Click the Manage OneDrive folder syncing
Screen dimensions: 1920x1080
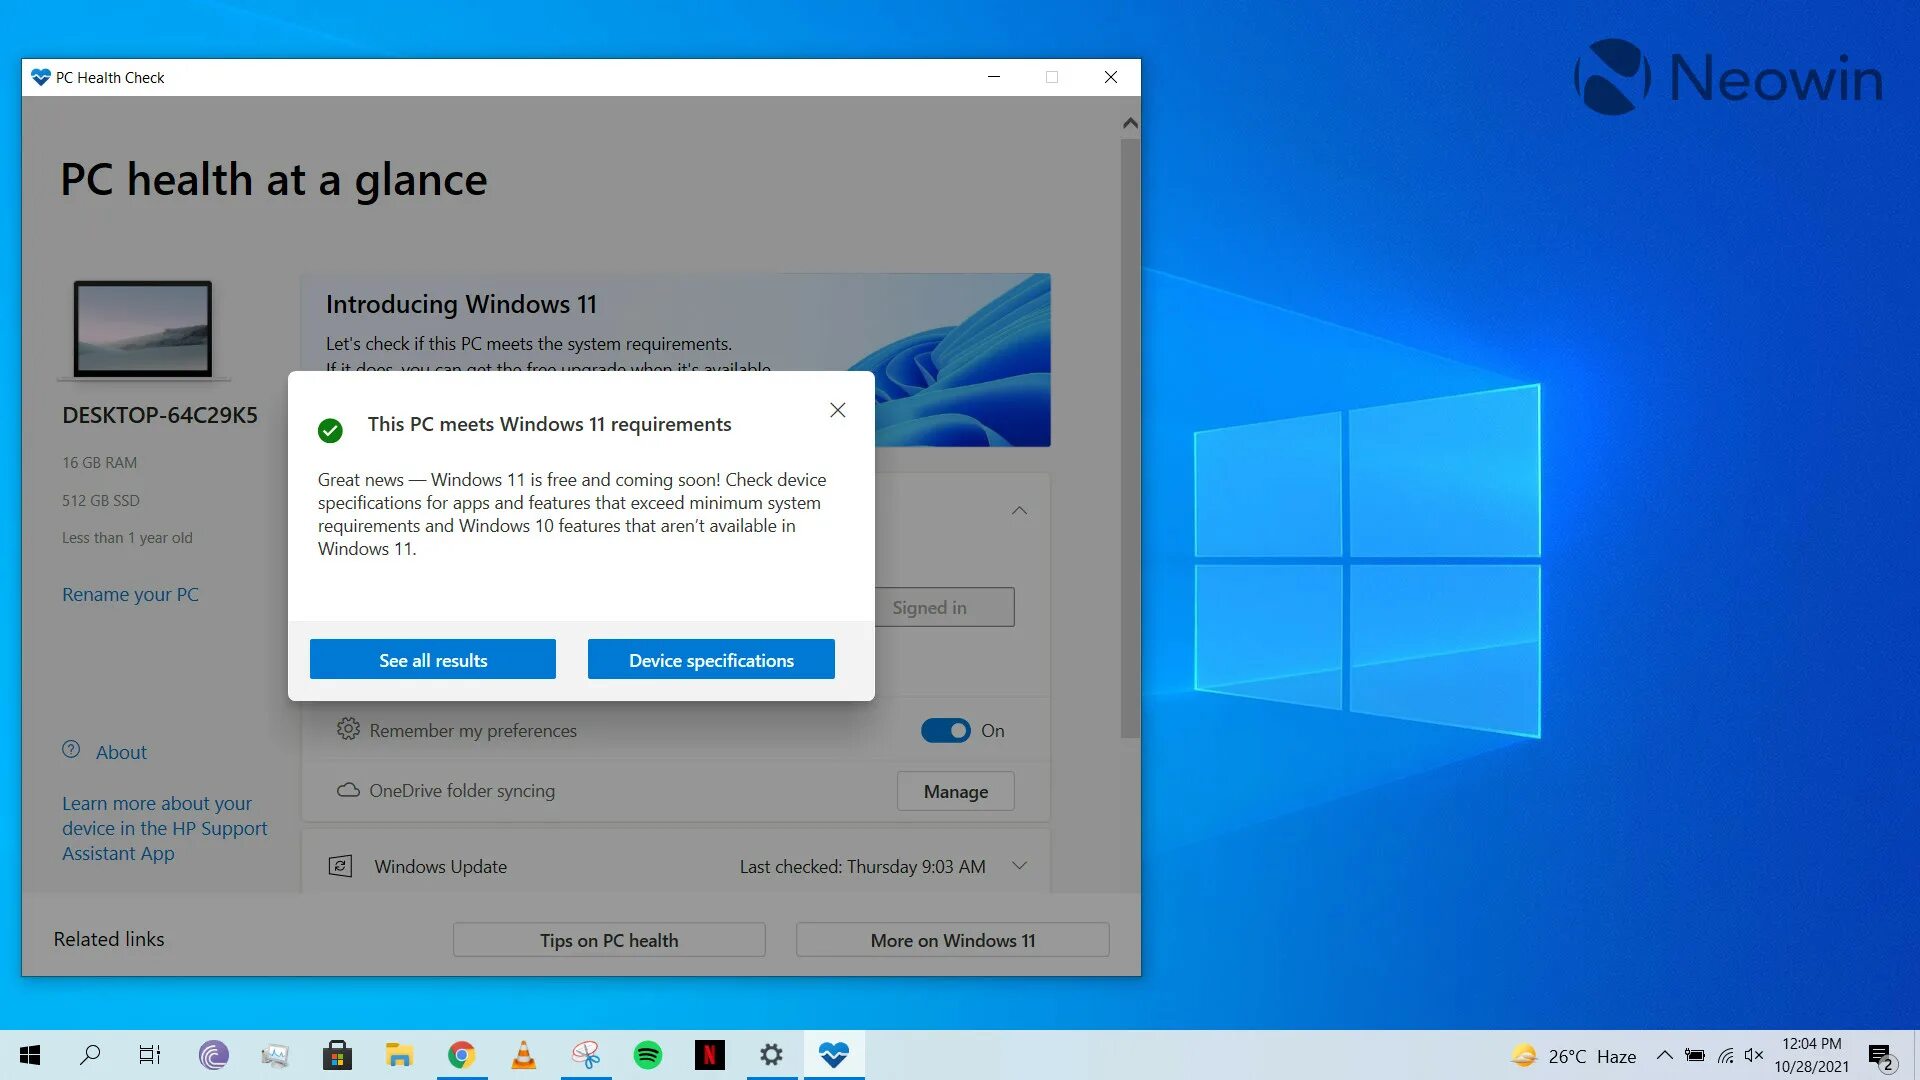[956, 790]
